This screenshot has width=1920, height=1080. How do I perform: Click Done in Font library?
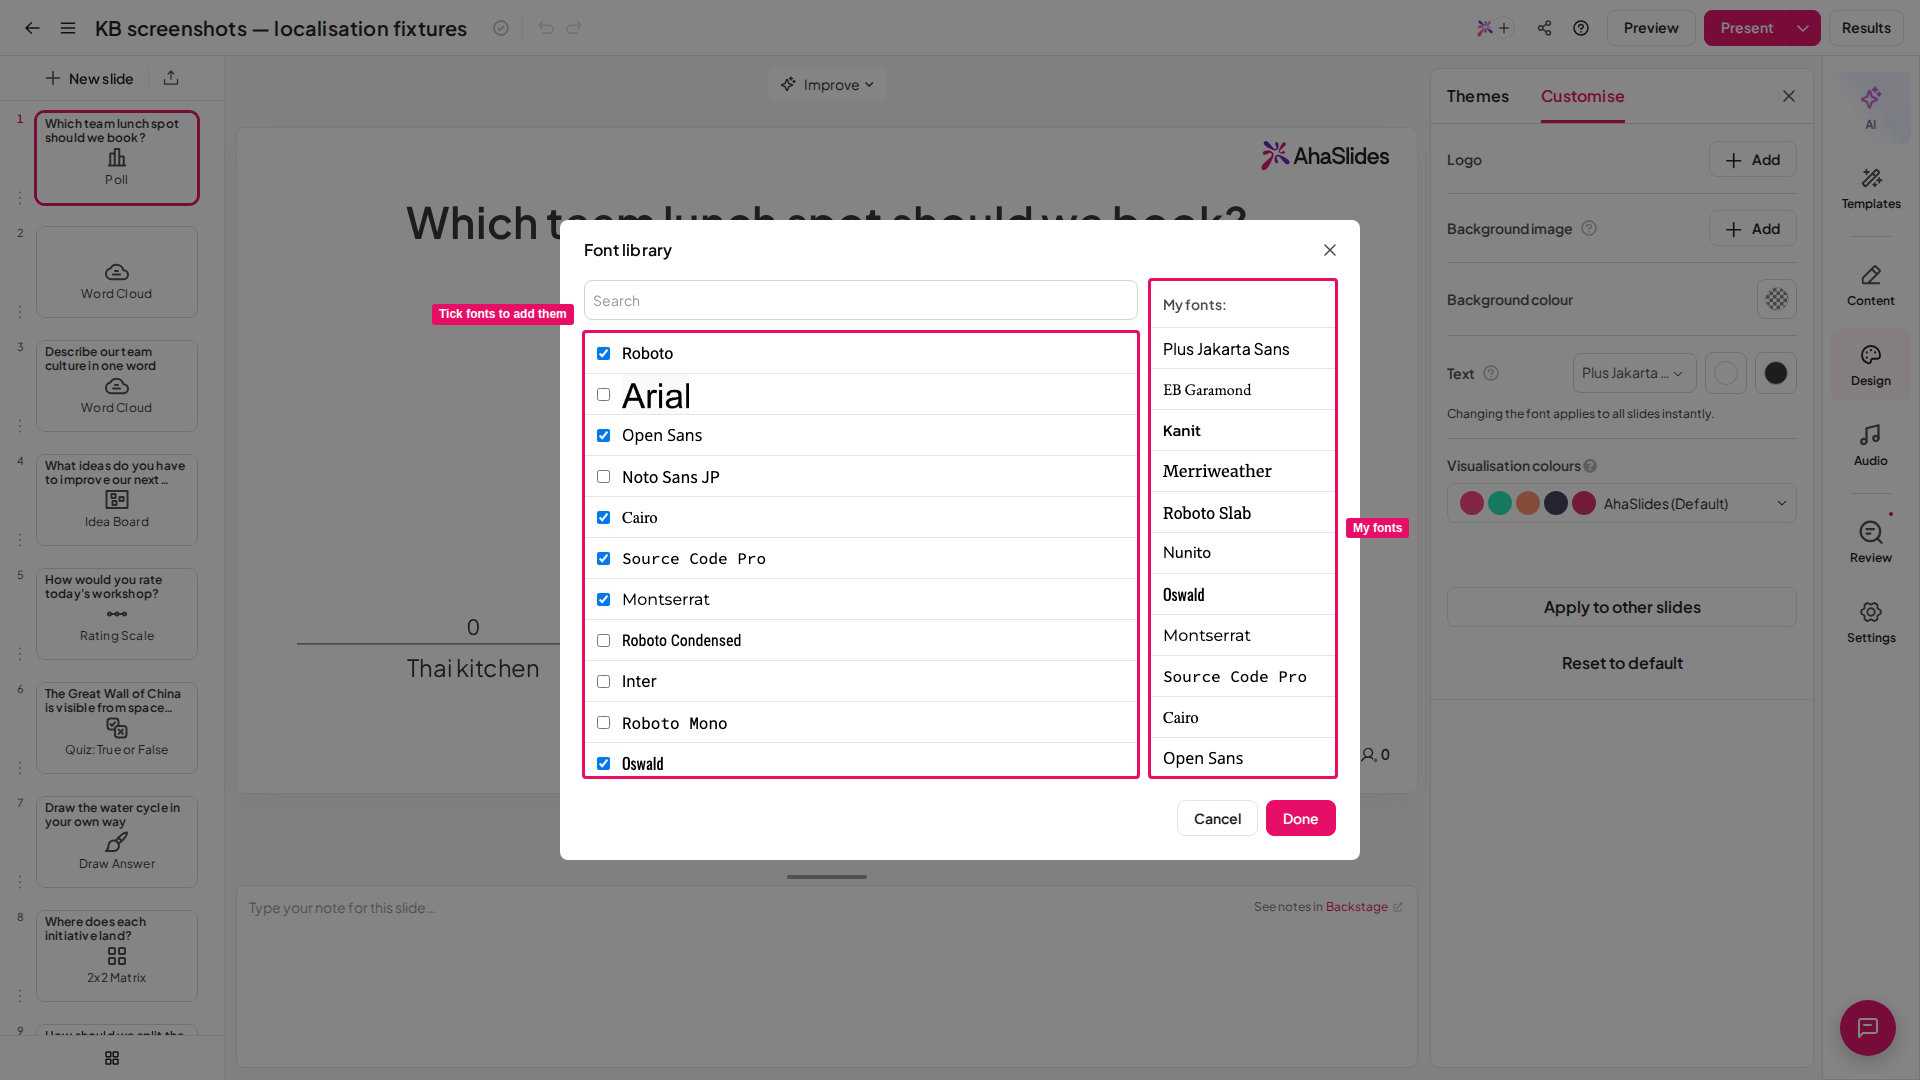pyautogui.click(x=1300, y=818)
